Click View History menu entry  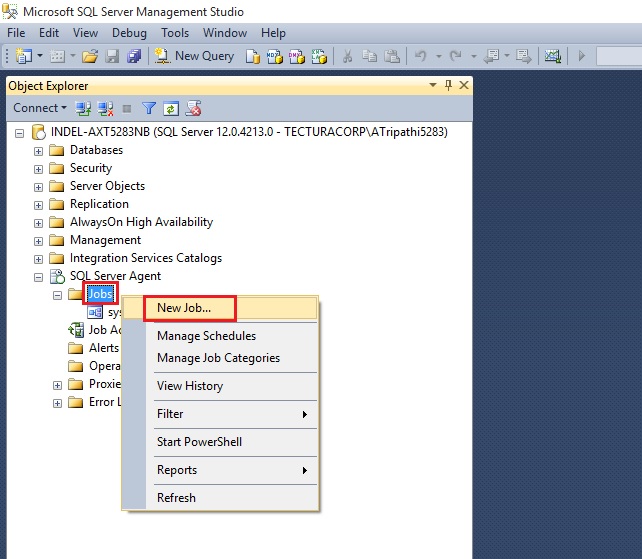[x=190, y=386]
